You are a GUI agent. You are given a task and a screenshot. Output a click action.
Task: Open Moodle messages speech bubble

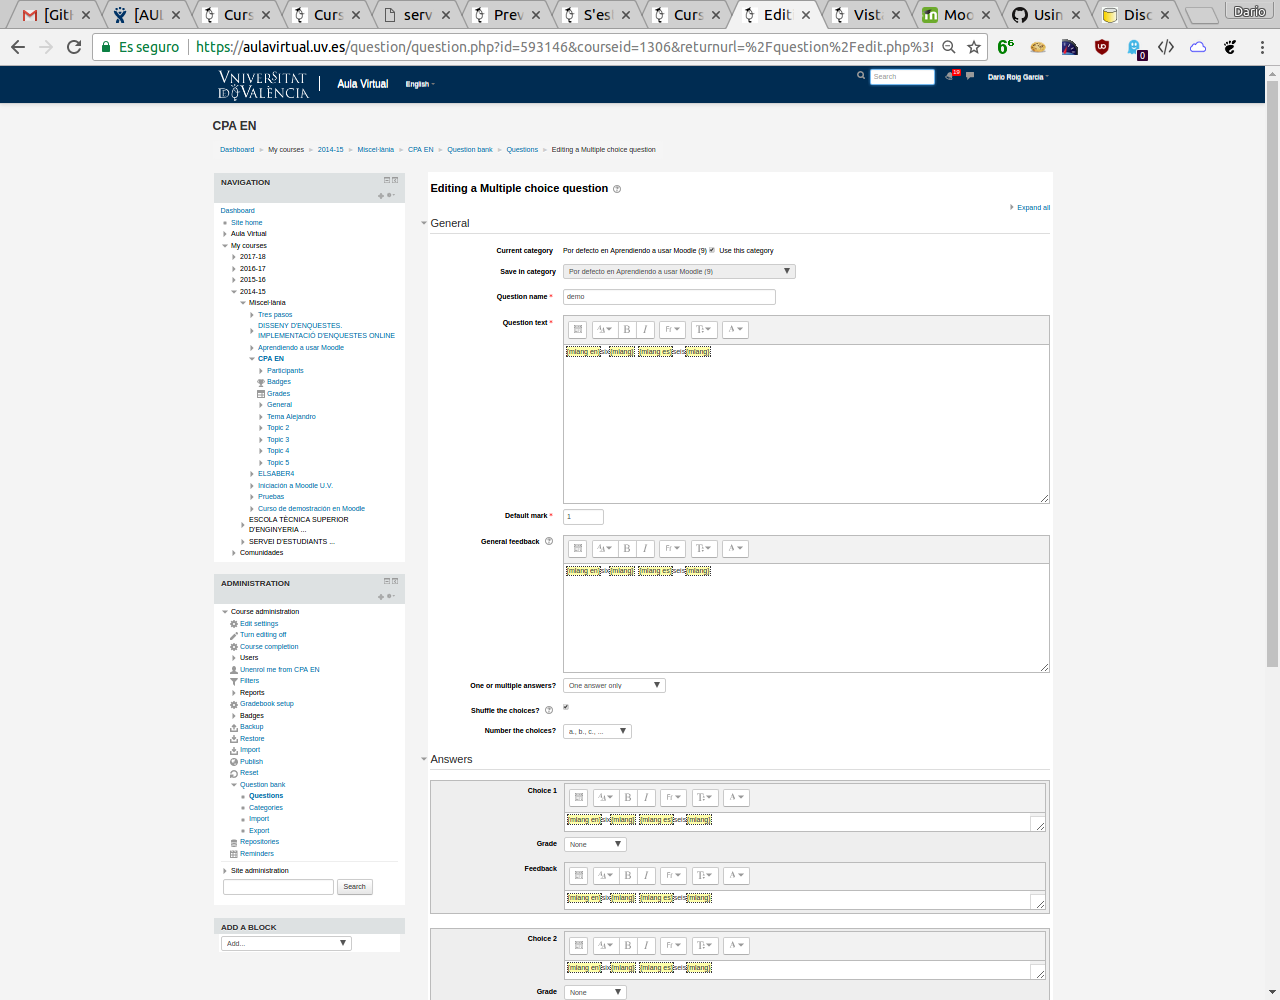click(969, 76)
